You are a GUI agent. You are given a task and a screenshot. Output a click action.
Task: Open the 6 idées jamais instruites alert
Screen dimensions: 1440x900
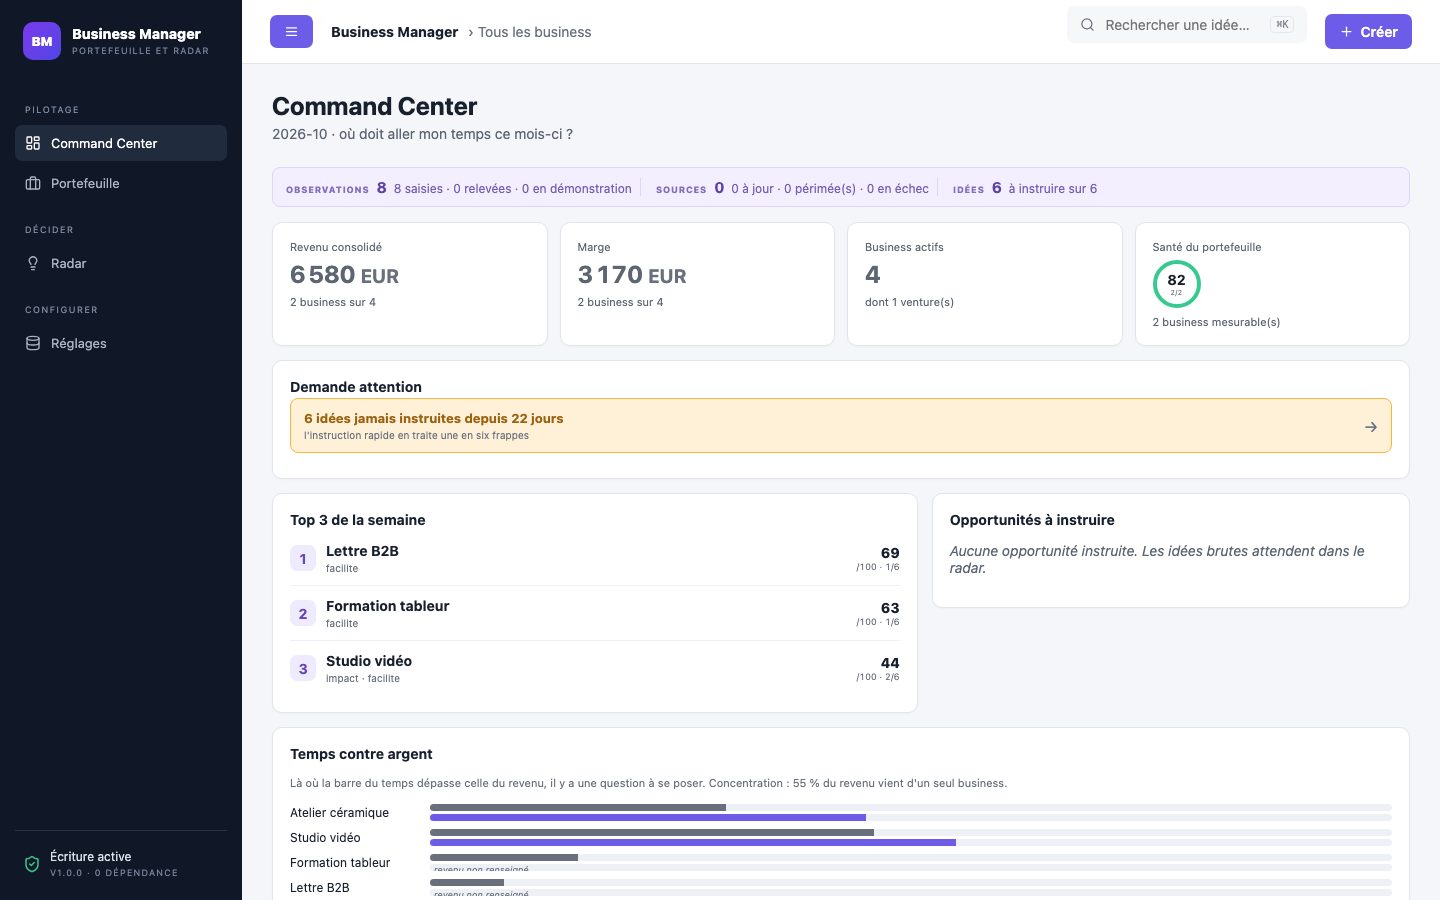(841, 426)
